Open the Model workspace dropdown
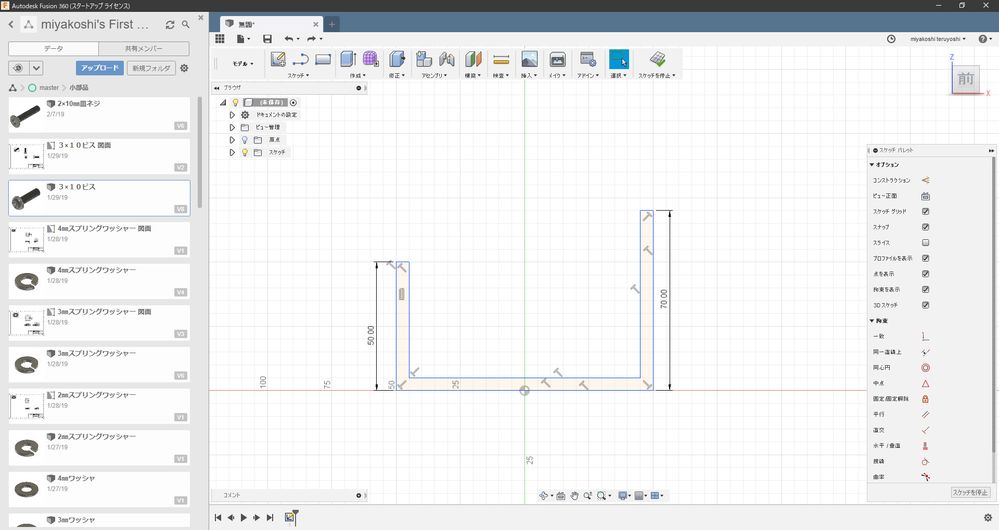This screenshot has height=530, width=999. point(242,64)
